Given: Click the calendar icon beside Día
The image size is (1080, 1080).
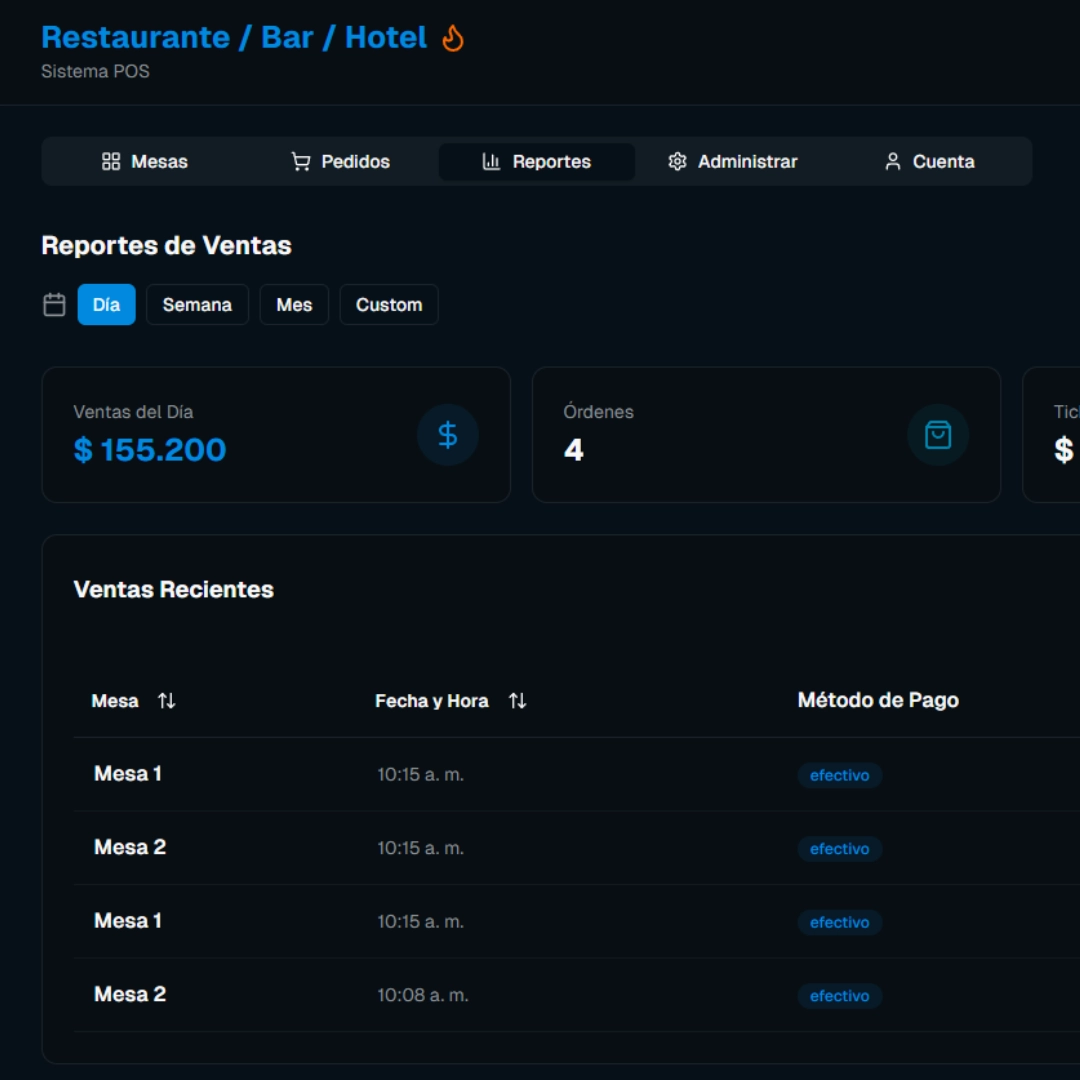Looking at the screenshot, I should point(55,305).
